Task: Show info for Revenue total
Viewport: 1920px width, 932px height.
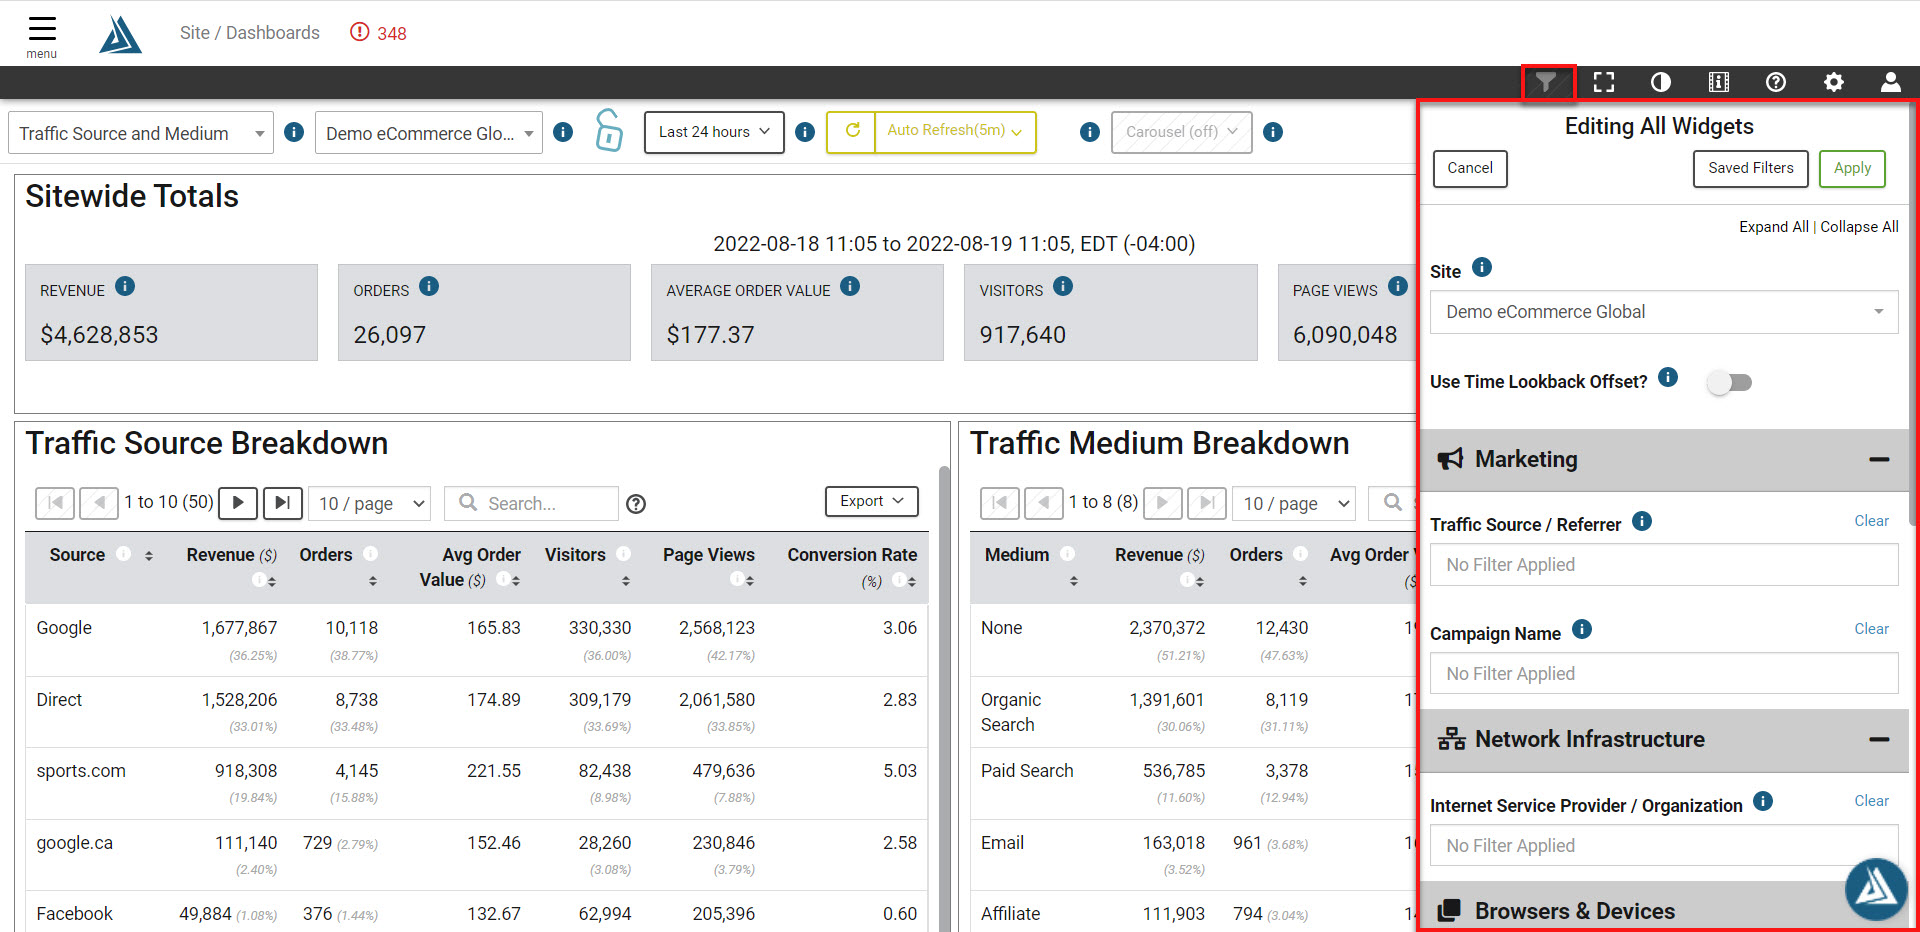Action: tap(125, 287)
